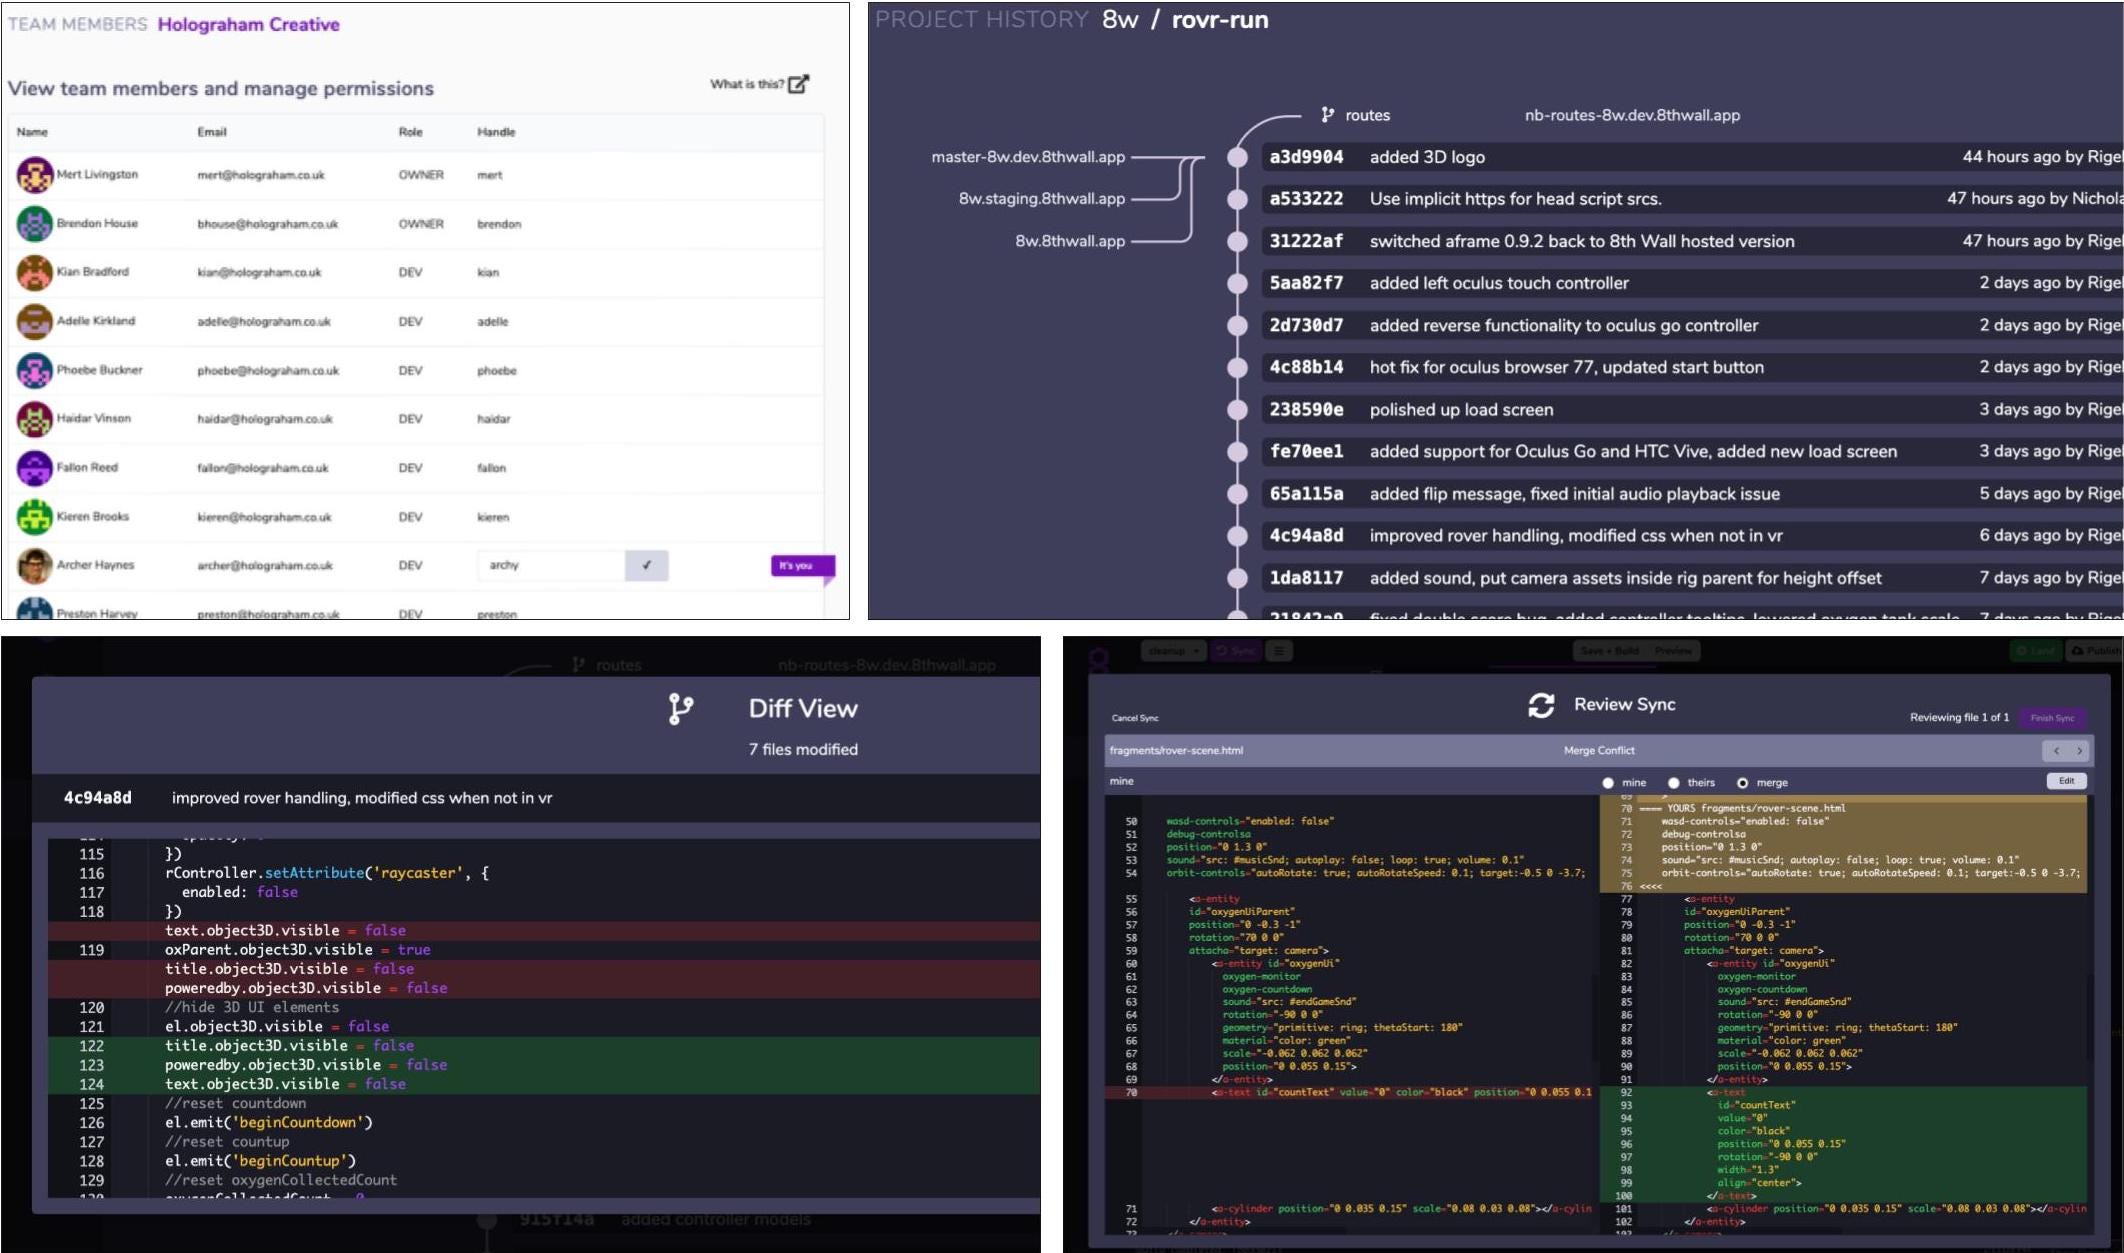Click Mert Livingston's avatar icon
Image resolution: width=2124 pixels, height=1253 pixels.
tap(34, 175)
